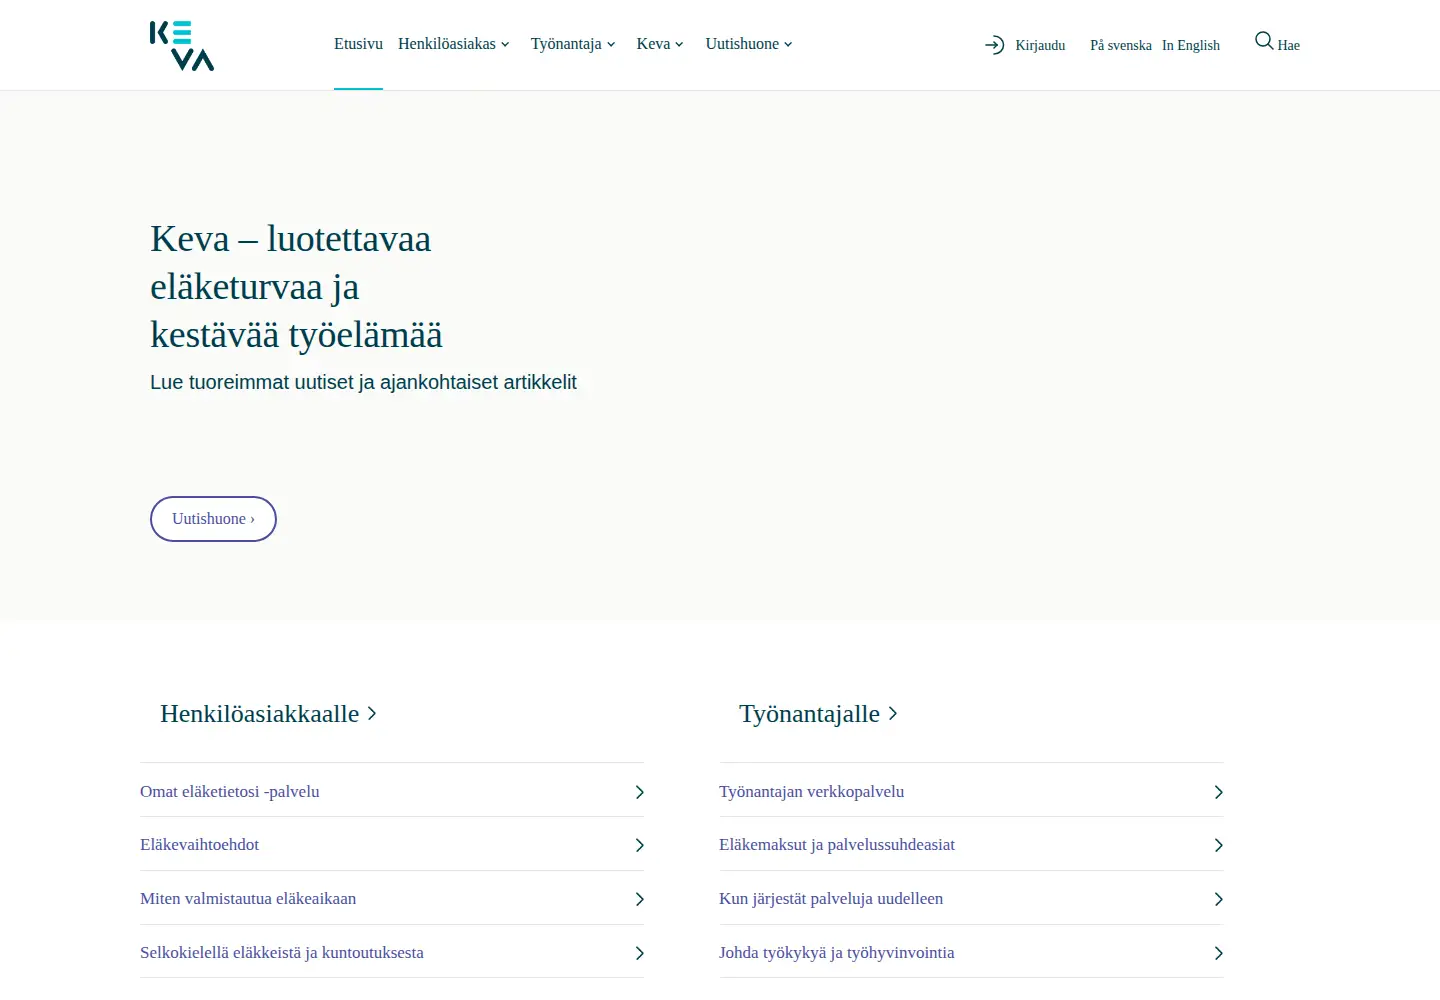Click the arrow on the Omat eläketietosi -palvelu row

tap(639, 792)
